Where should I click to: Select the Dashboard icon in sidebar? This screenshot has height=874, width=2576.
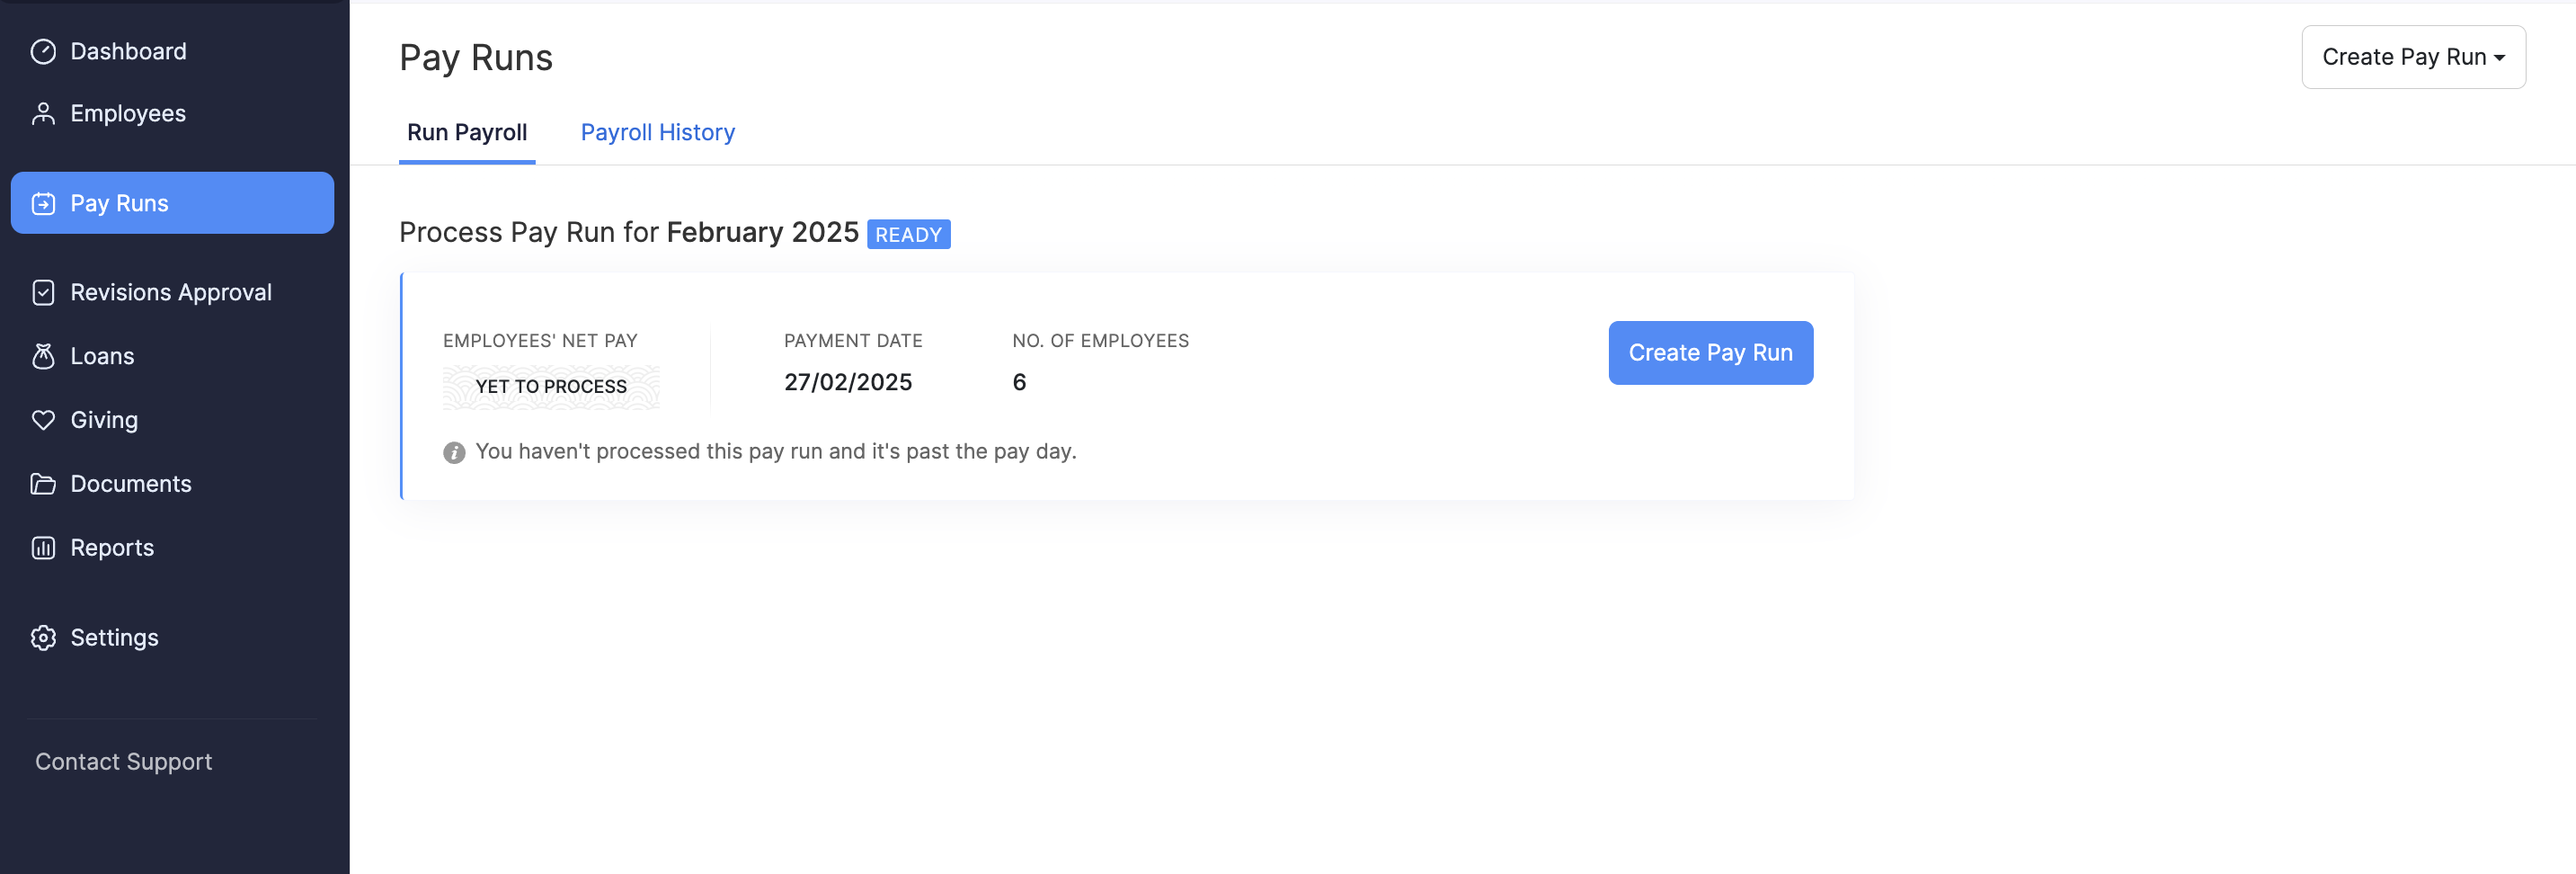[x=44, y=50]
